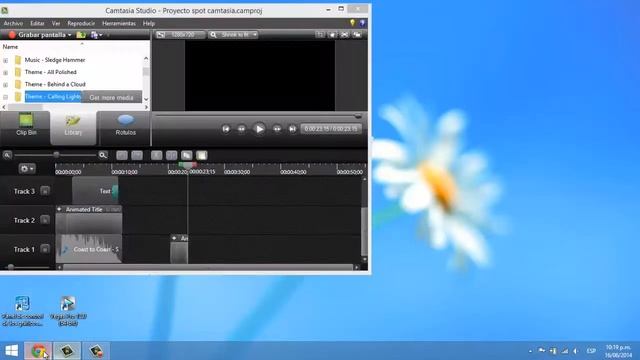Click the step-forward button
The width and height of the screenshot is (640, 360).
point(277,129)
